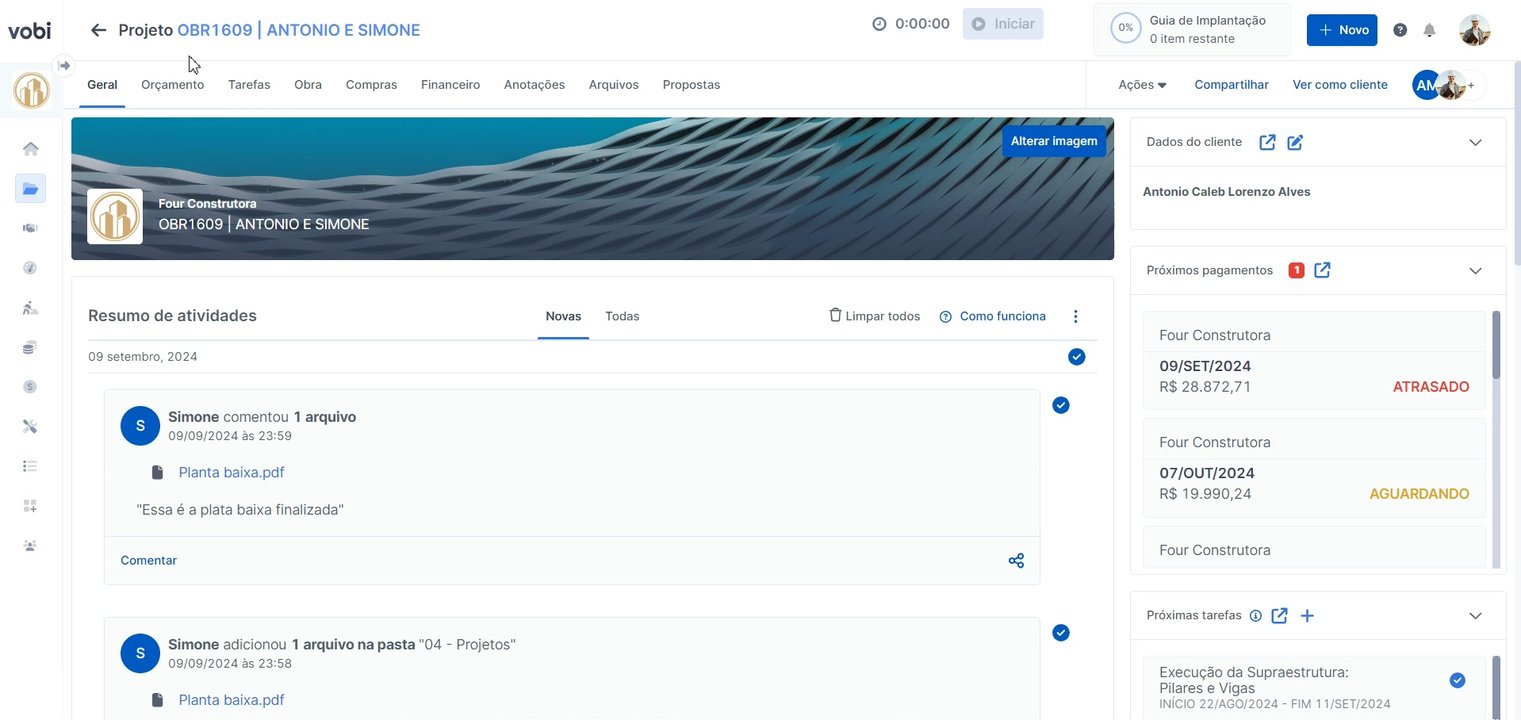Screen dimensions: 1521x720
Task: Click Ver como cliente
Action: pyautogui.click(x=1340, y=85)
